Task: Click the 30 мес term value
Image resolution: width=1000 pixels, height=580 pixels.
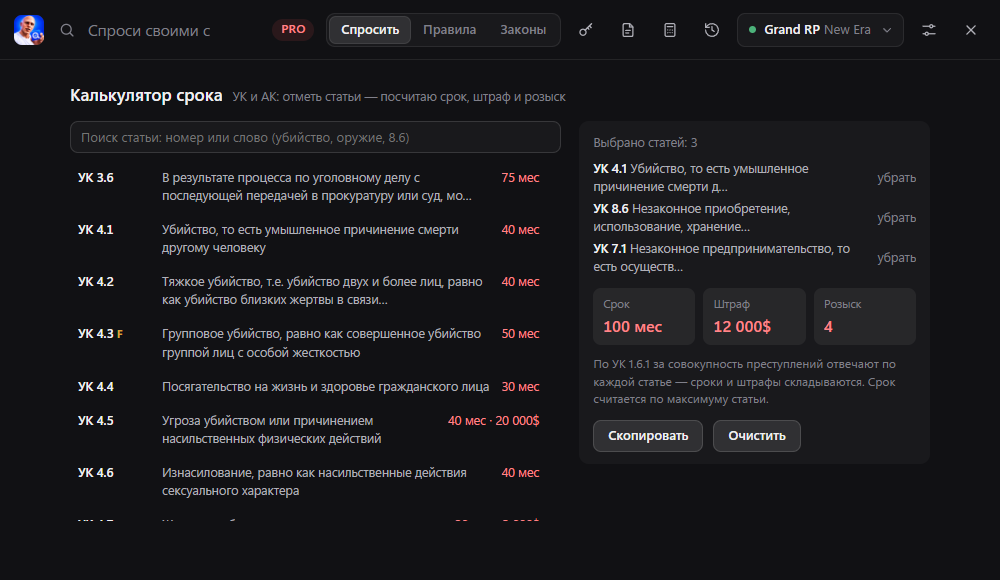Action: click(x=520, y=387)
